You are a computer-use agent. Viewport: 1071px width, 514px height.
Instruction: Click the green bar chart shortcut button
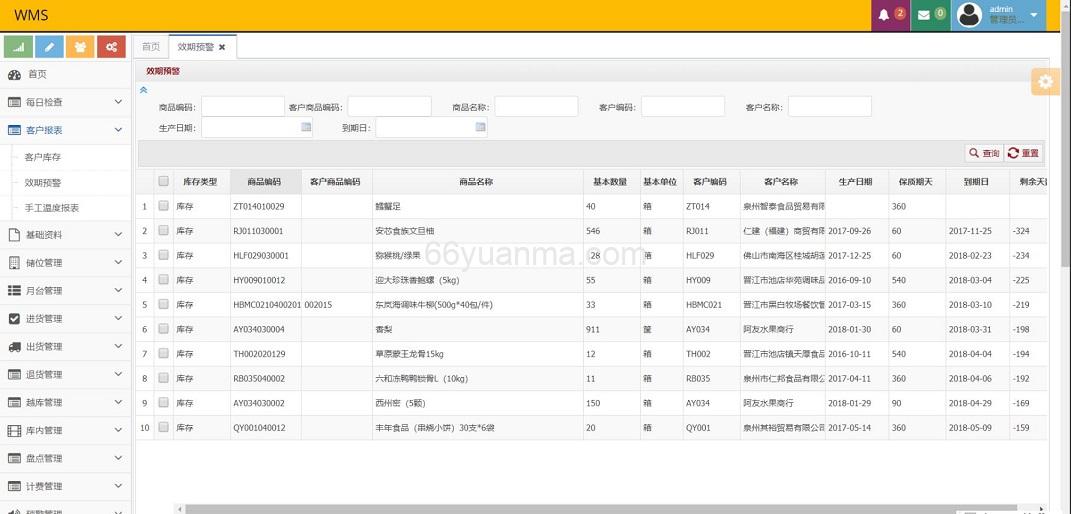(18, 46)
